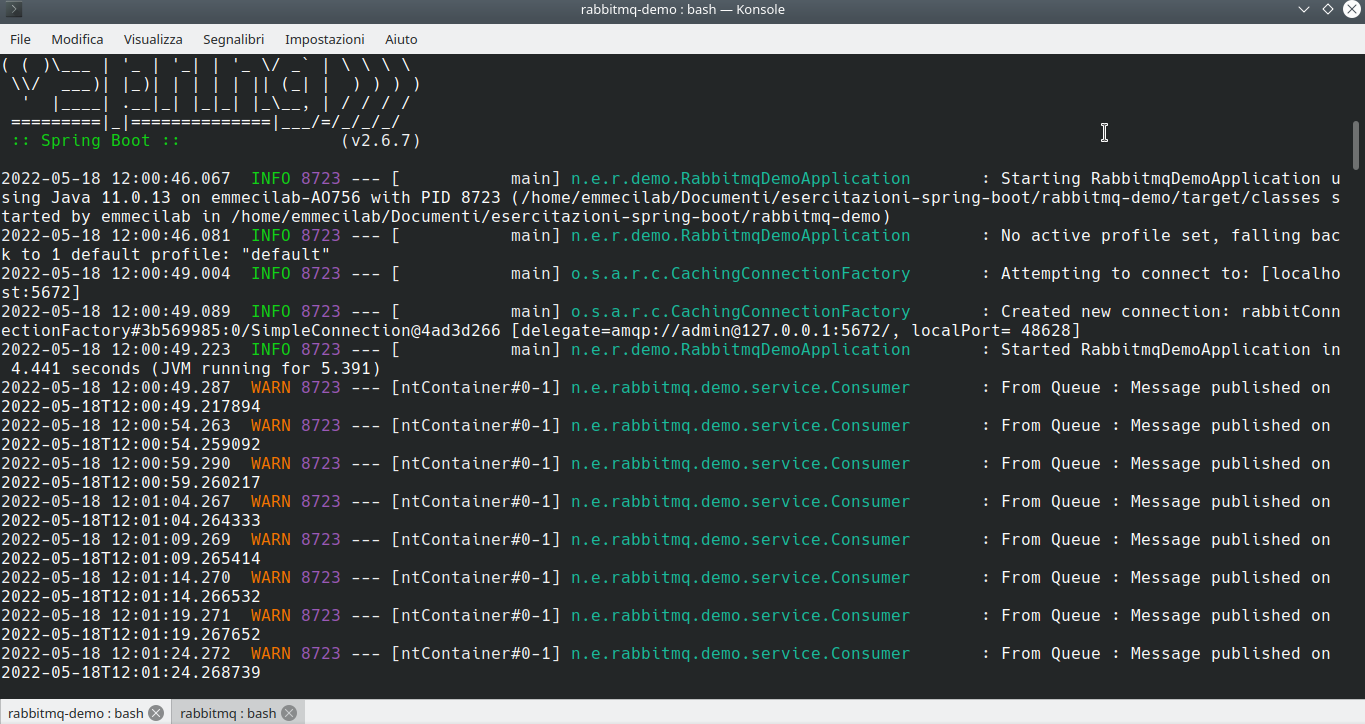The image size is (1365, 724).
Task: Click the terminal vertical scrollbar handle
Action: coord(1357,145)
